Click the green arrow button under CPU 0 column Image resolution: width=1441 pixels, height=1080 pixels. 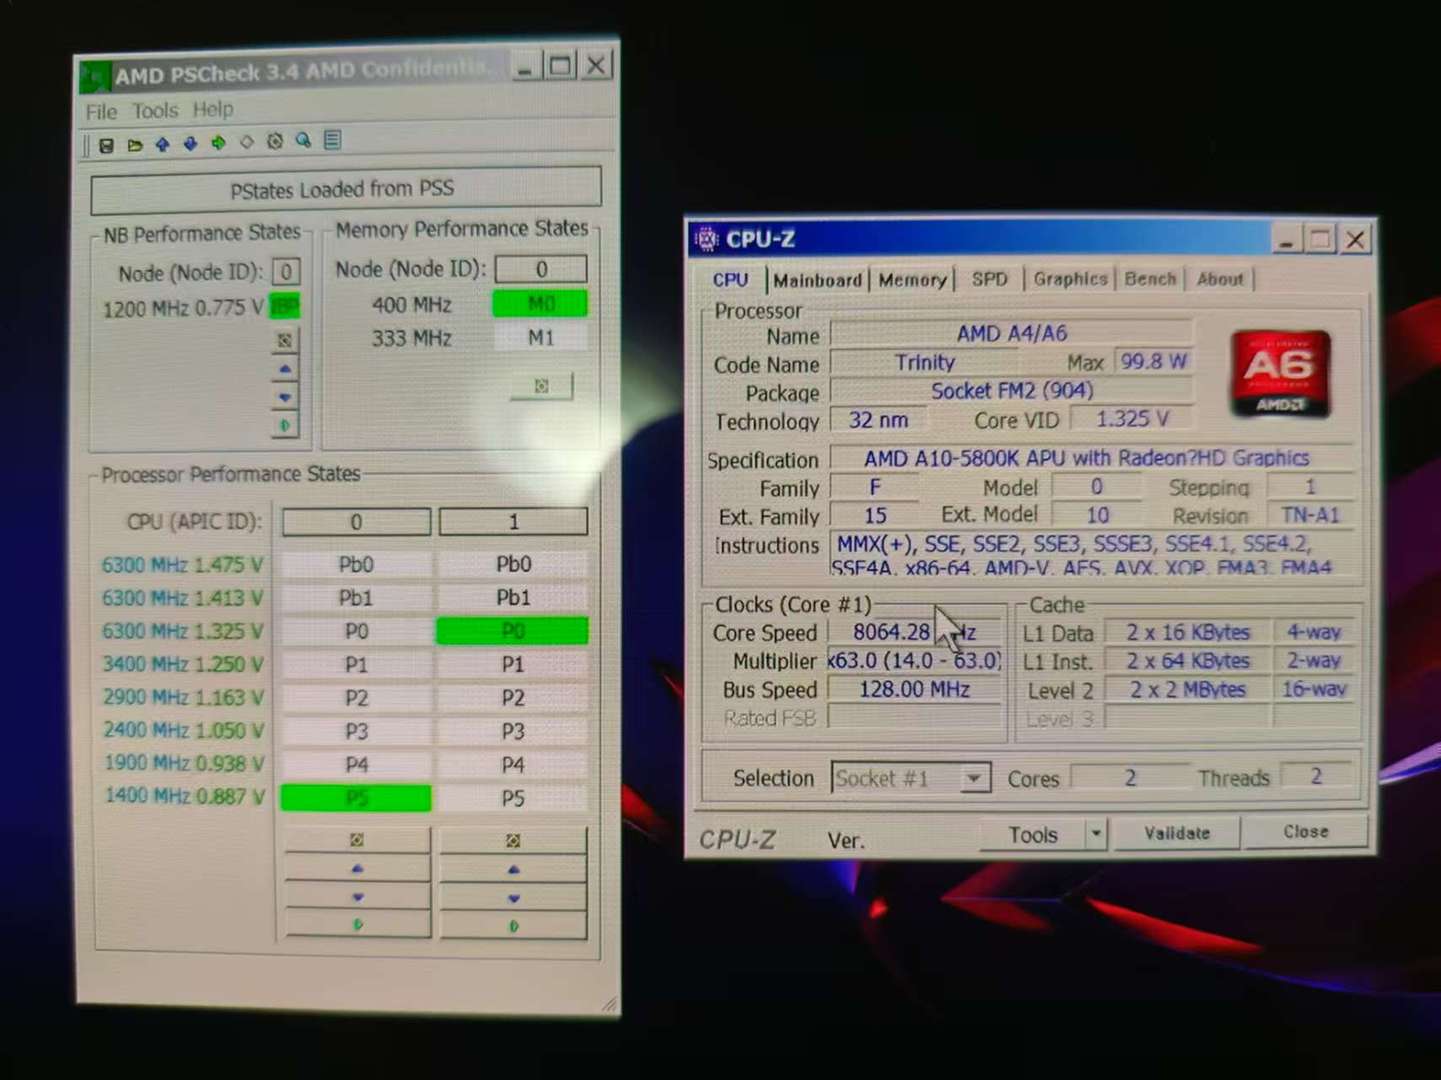(357, 925)
